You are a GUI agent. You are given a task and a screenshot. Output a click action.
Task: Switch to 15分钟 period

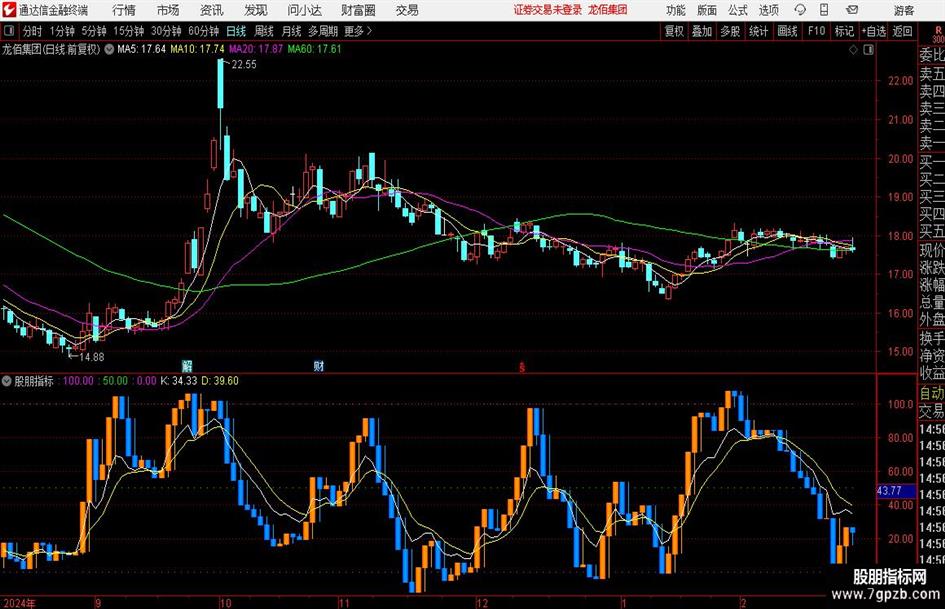(129, 31)
